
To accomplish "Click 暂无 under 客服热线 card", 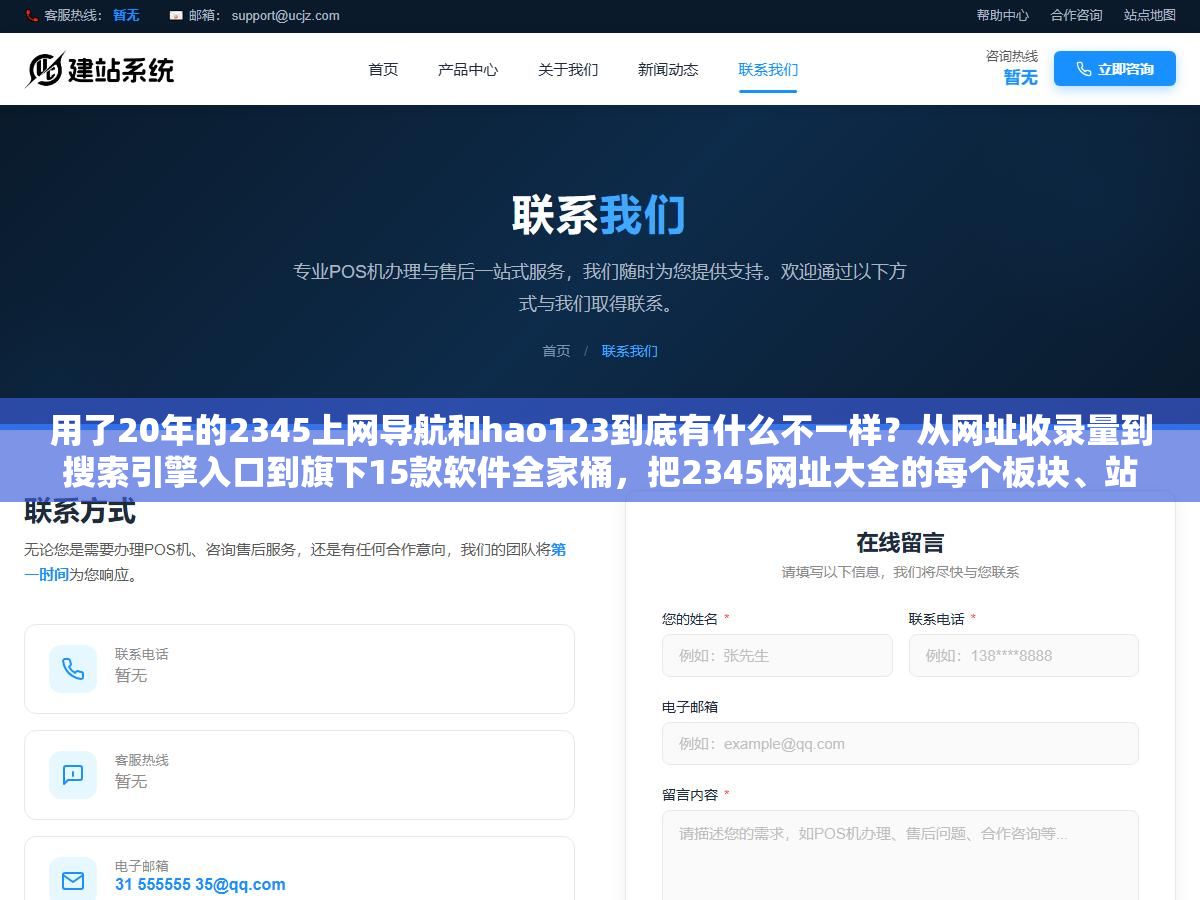I will 131,782.
